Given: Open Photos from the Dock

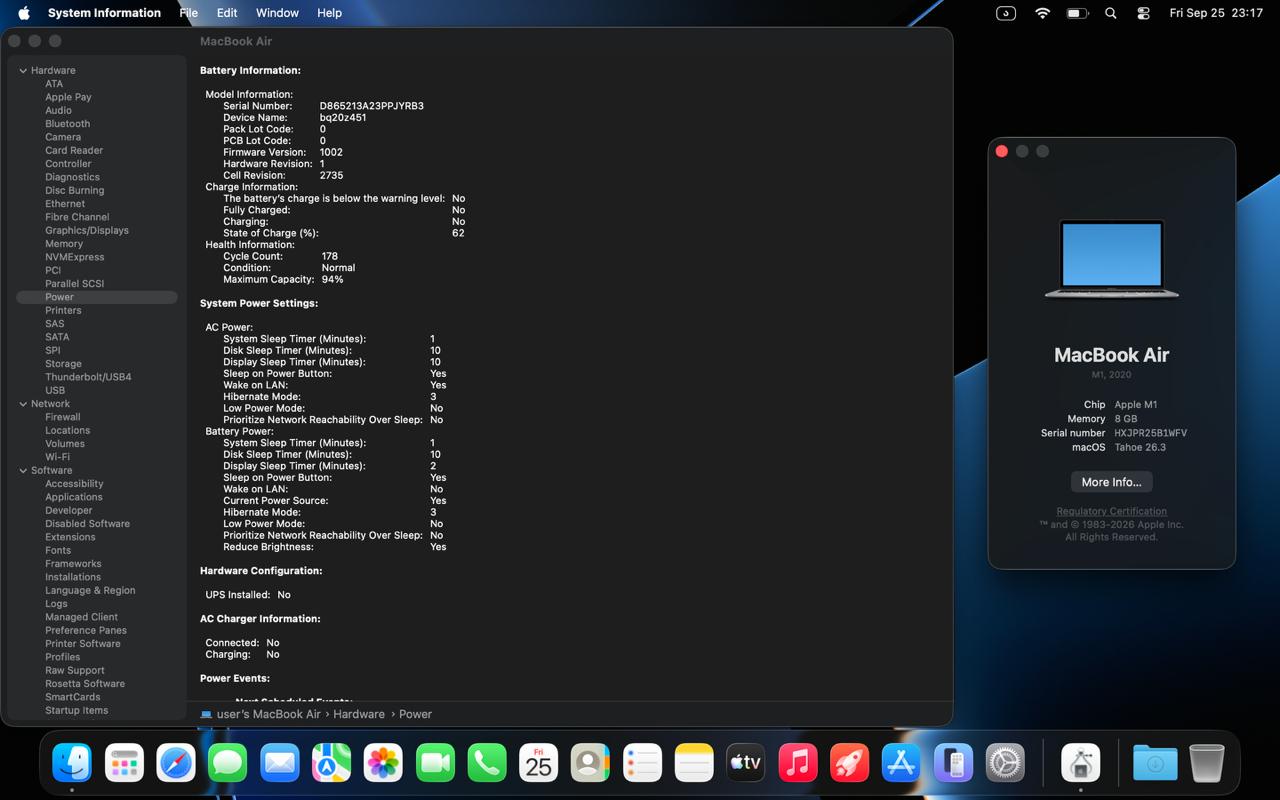Looking at the screenshot, I should pyautogui.click(x=383, y=763).
